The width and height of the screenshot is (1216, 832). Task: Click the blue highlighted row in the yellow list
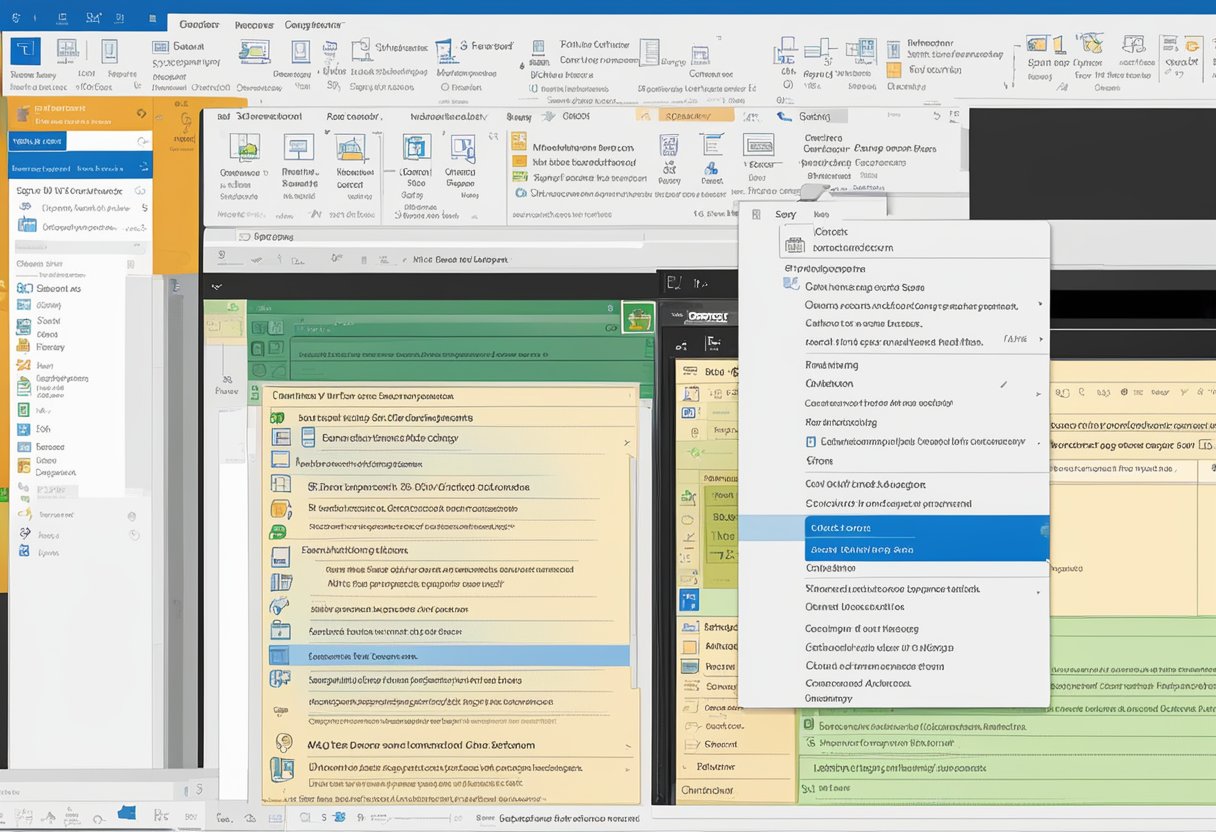[x=450, y=656]
